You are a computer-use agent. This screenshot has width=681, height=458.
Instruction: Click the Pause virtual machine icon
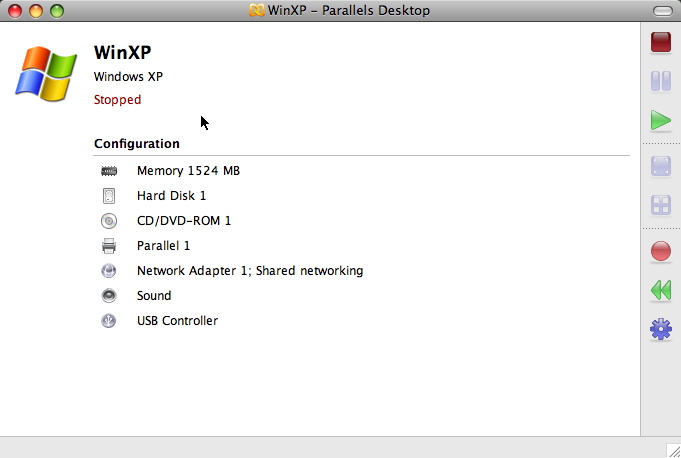(661, 81)
